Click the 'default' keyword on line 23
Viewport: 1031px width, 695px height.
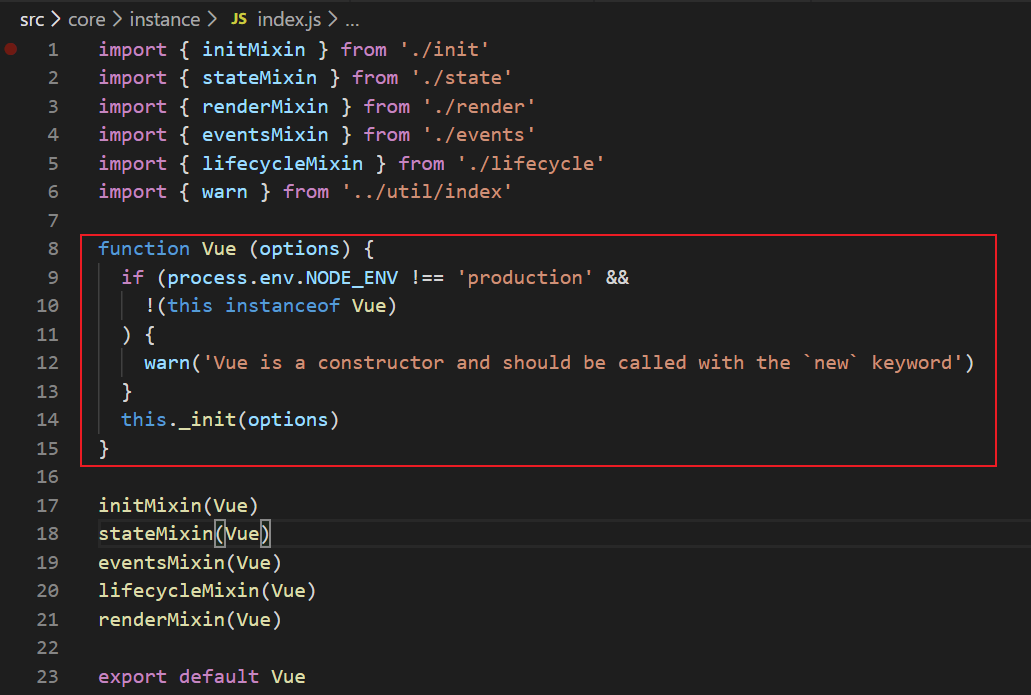pyautogui.click(x=219, y=677)
